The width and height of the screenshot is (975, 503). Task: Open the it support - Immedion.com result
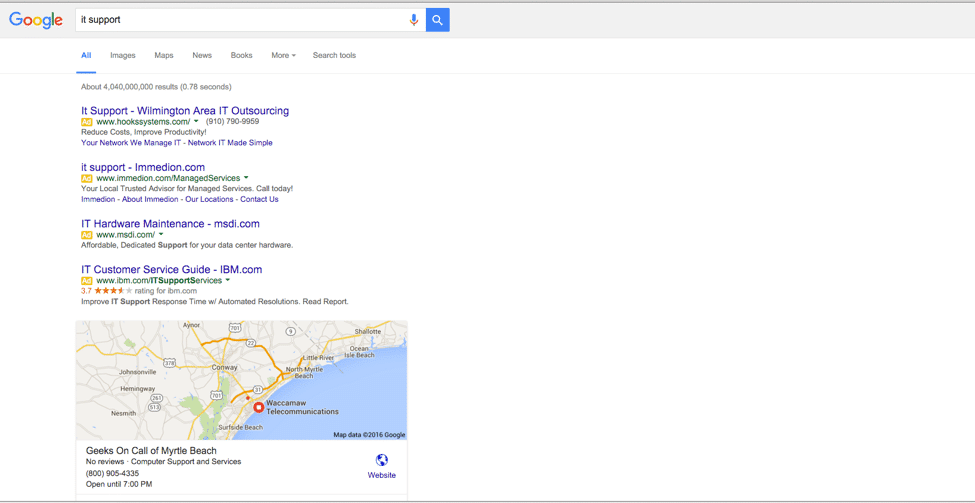point(143,167)
